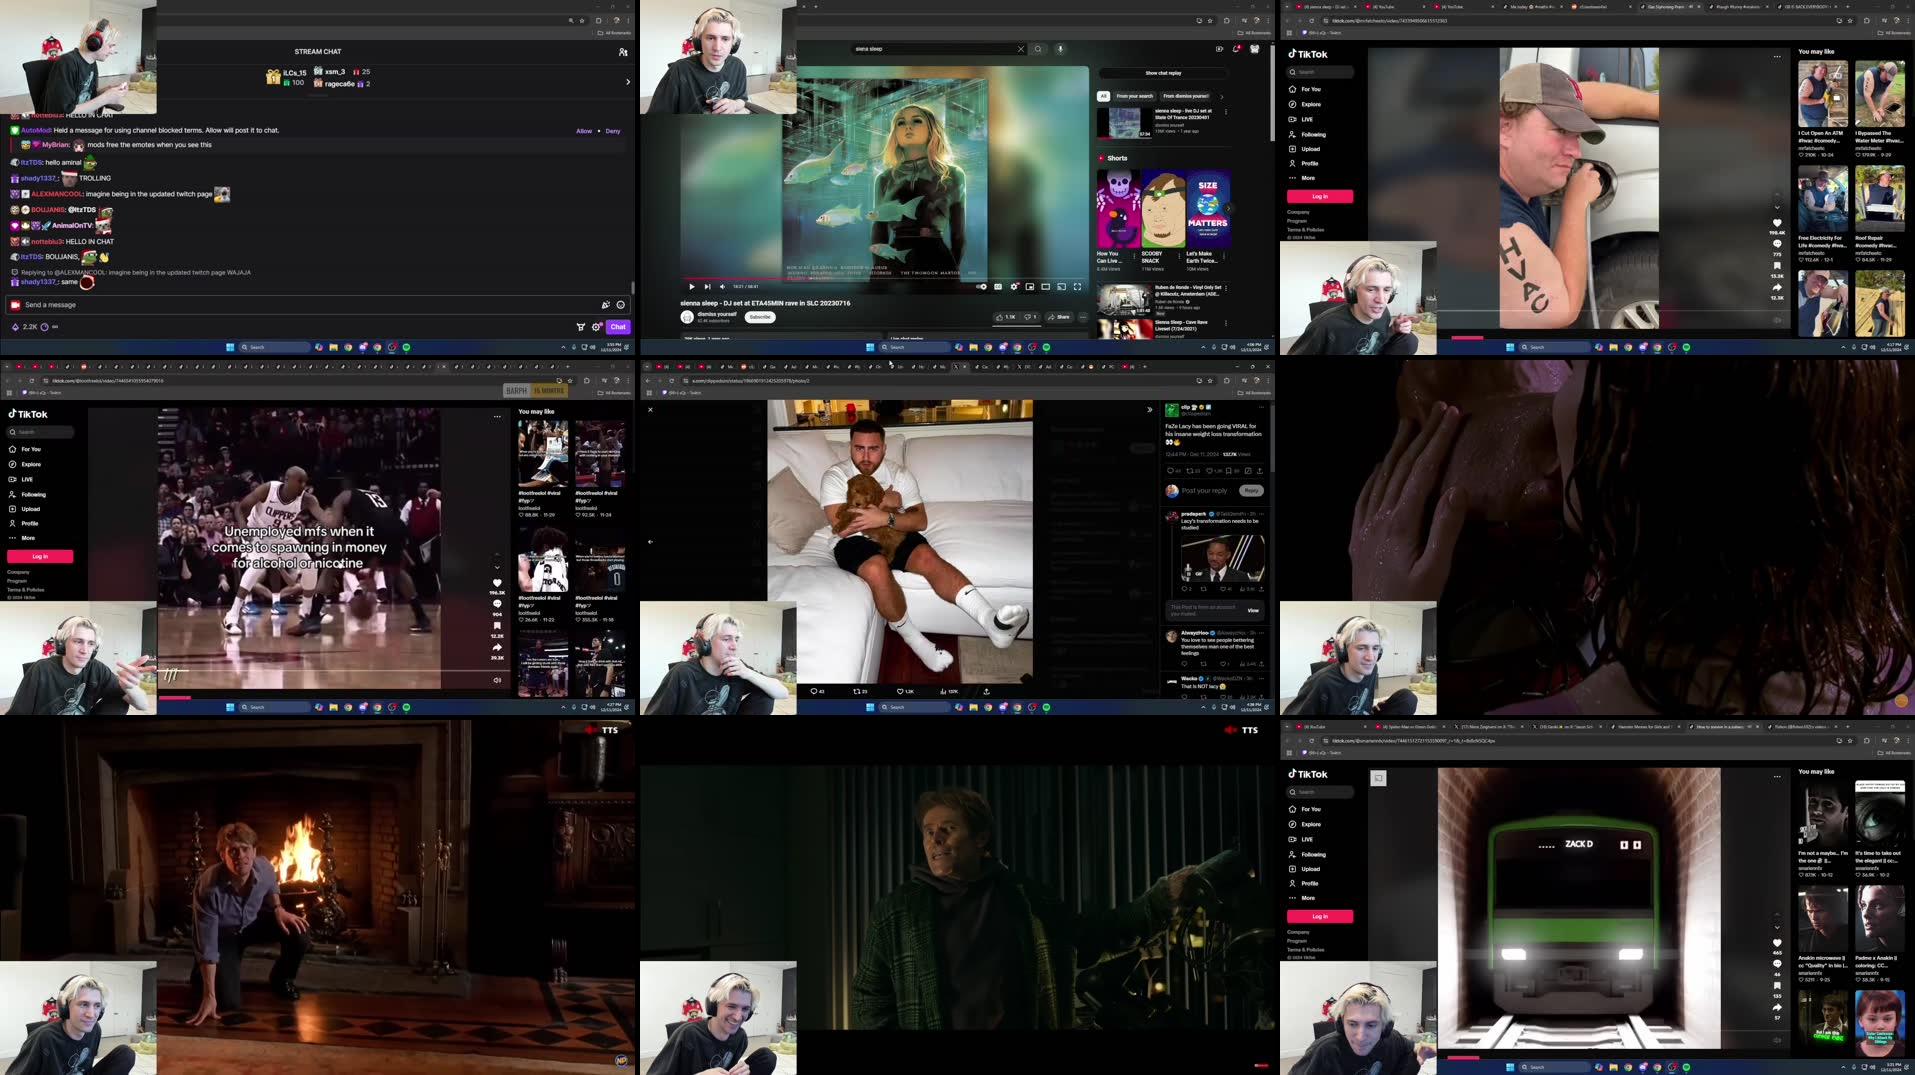
Task: Click the cast icon in the YouTube player
Action: click(x=1062, y=287)
